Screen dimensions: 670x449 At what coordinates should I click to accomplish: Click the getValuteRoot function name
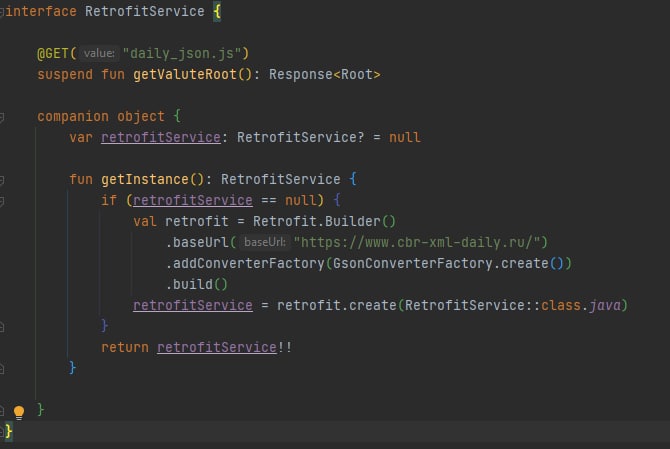click(185, 74)
